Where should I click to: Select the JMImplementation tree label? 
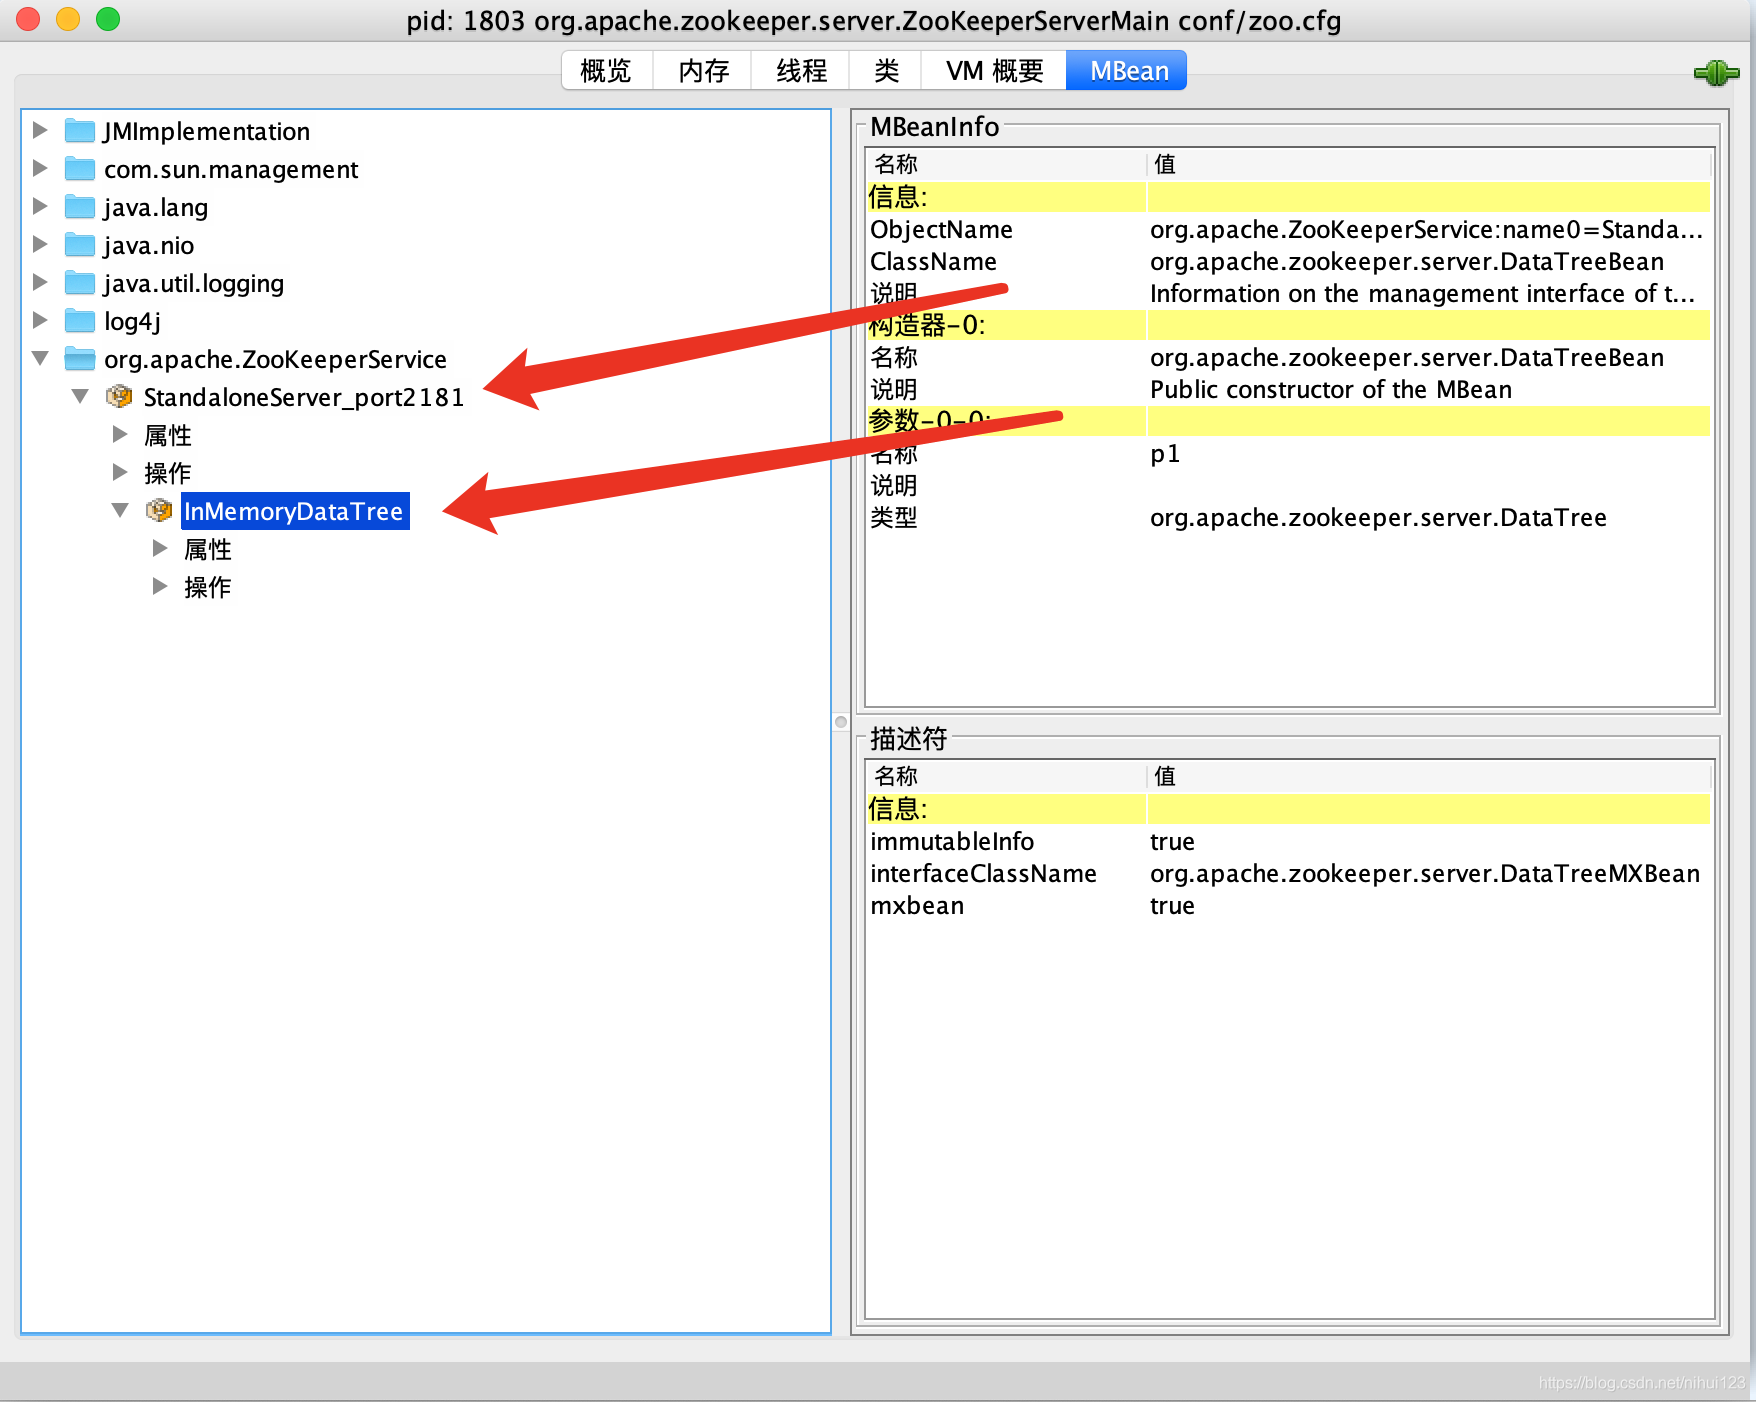point(207,131)
